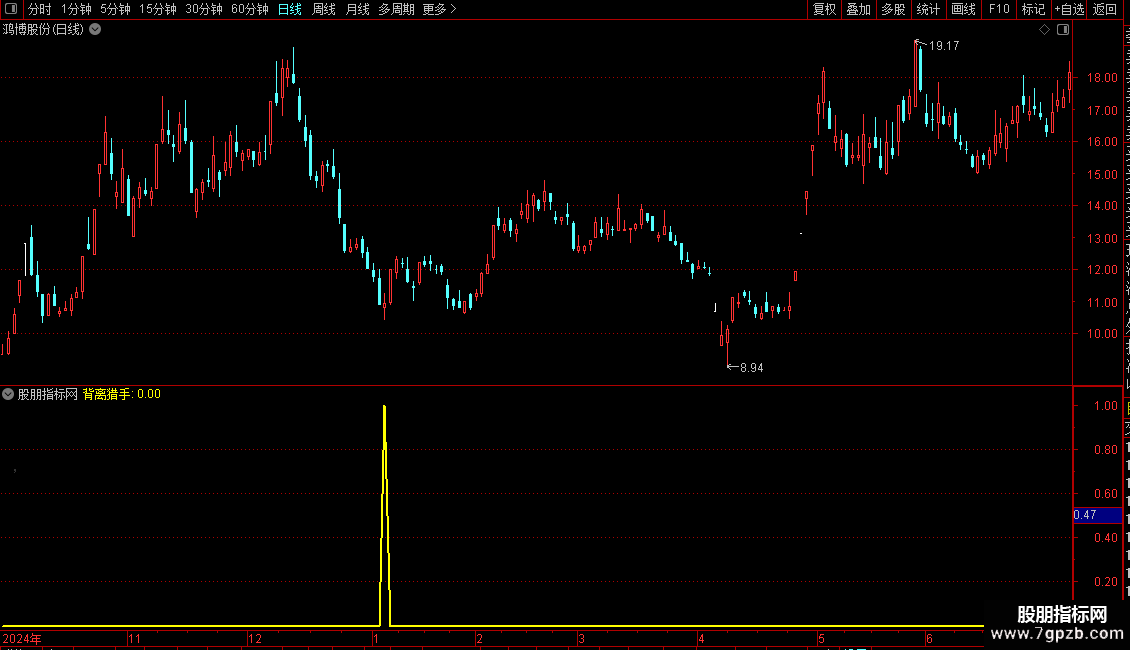Select the 30分钟 period
Viewport: 1130px width, 650px height.
204,9
